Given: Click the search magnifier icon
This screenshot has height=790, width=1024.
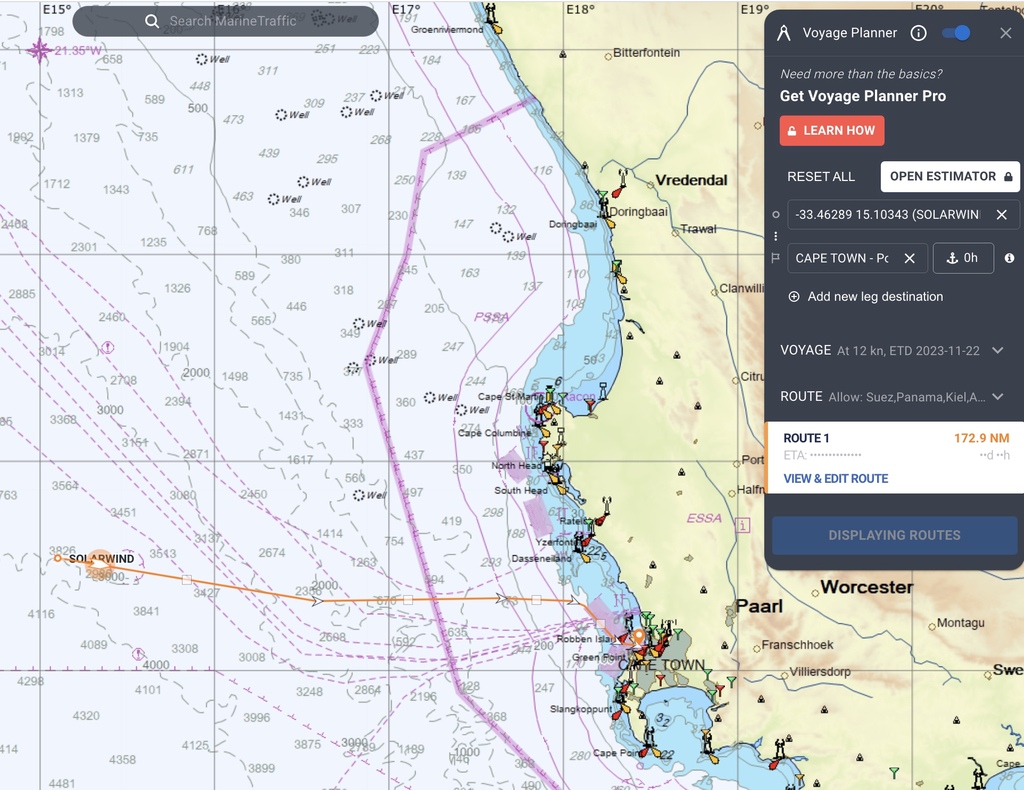Looking at the screenshot, I should pos(152,22).
